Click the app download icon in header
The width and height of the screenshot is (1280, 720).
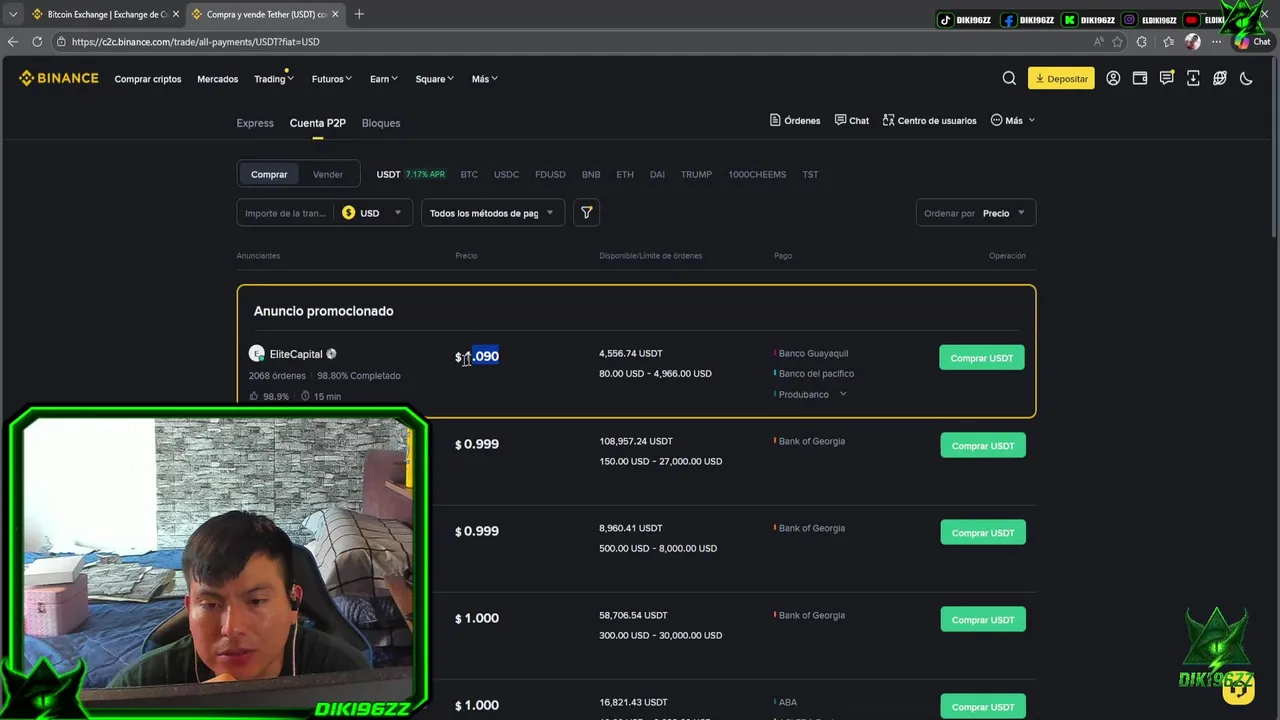tap(1193, 78)
